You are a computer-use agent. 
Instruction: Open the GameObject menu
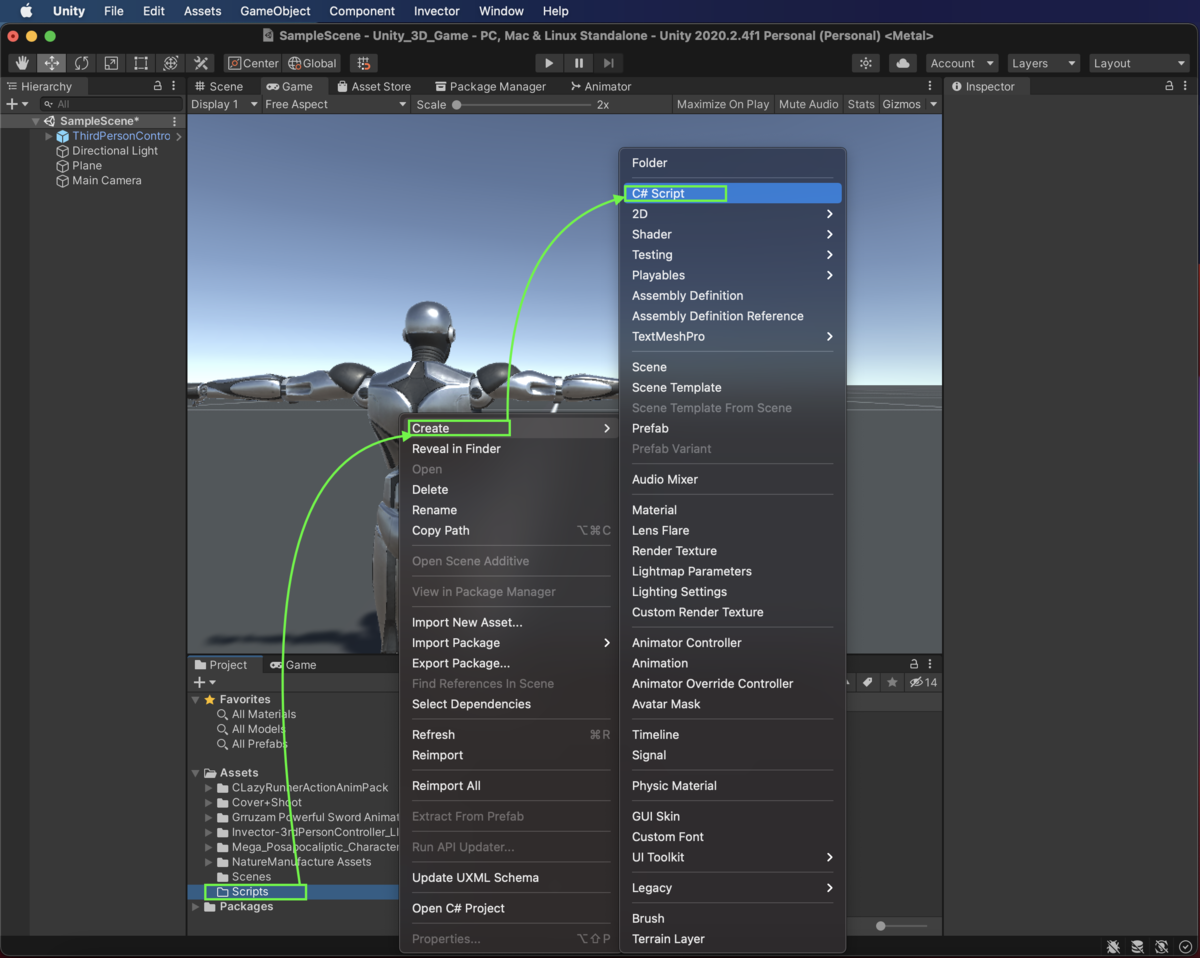[275, 11]
